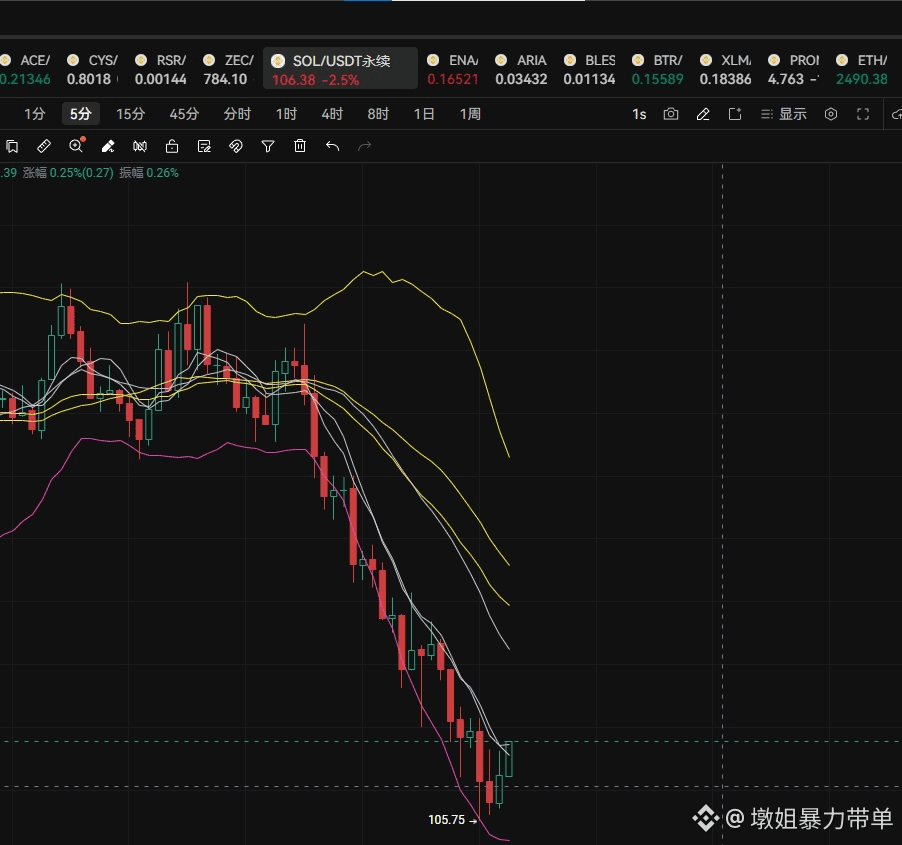Toggle the lock drawings padlock icon

[171, 146]
